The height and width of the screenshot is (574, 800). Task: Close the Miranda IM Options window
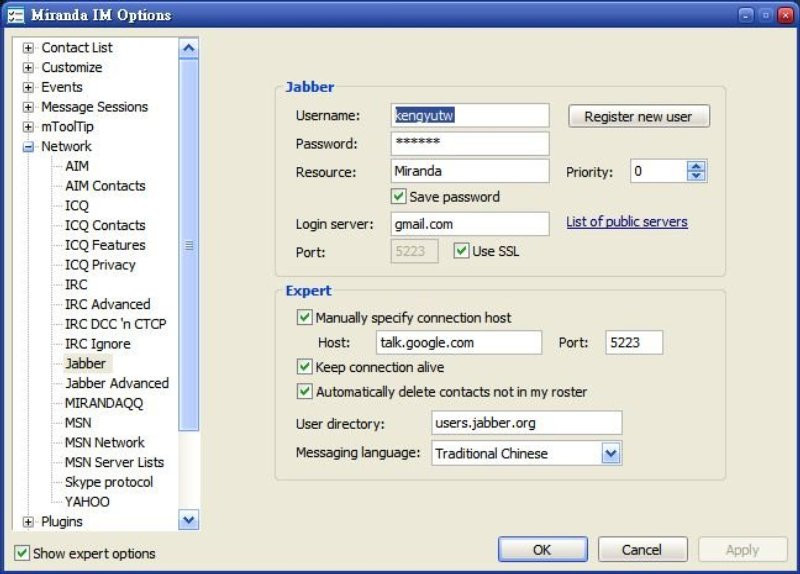point(785,15)
